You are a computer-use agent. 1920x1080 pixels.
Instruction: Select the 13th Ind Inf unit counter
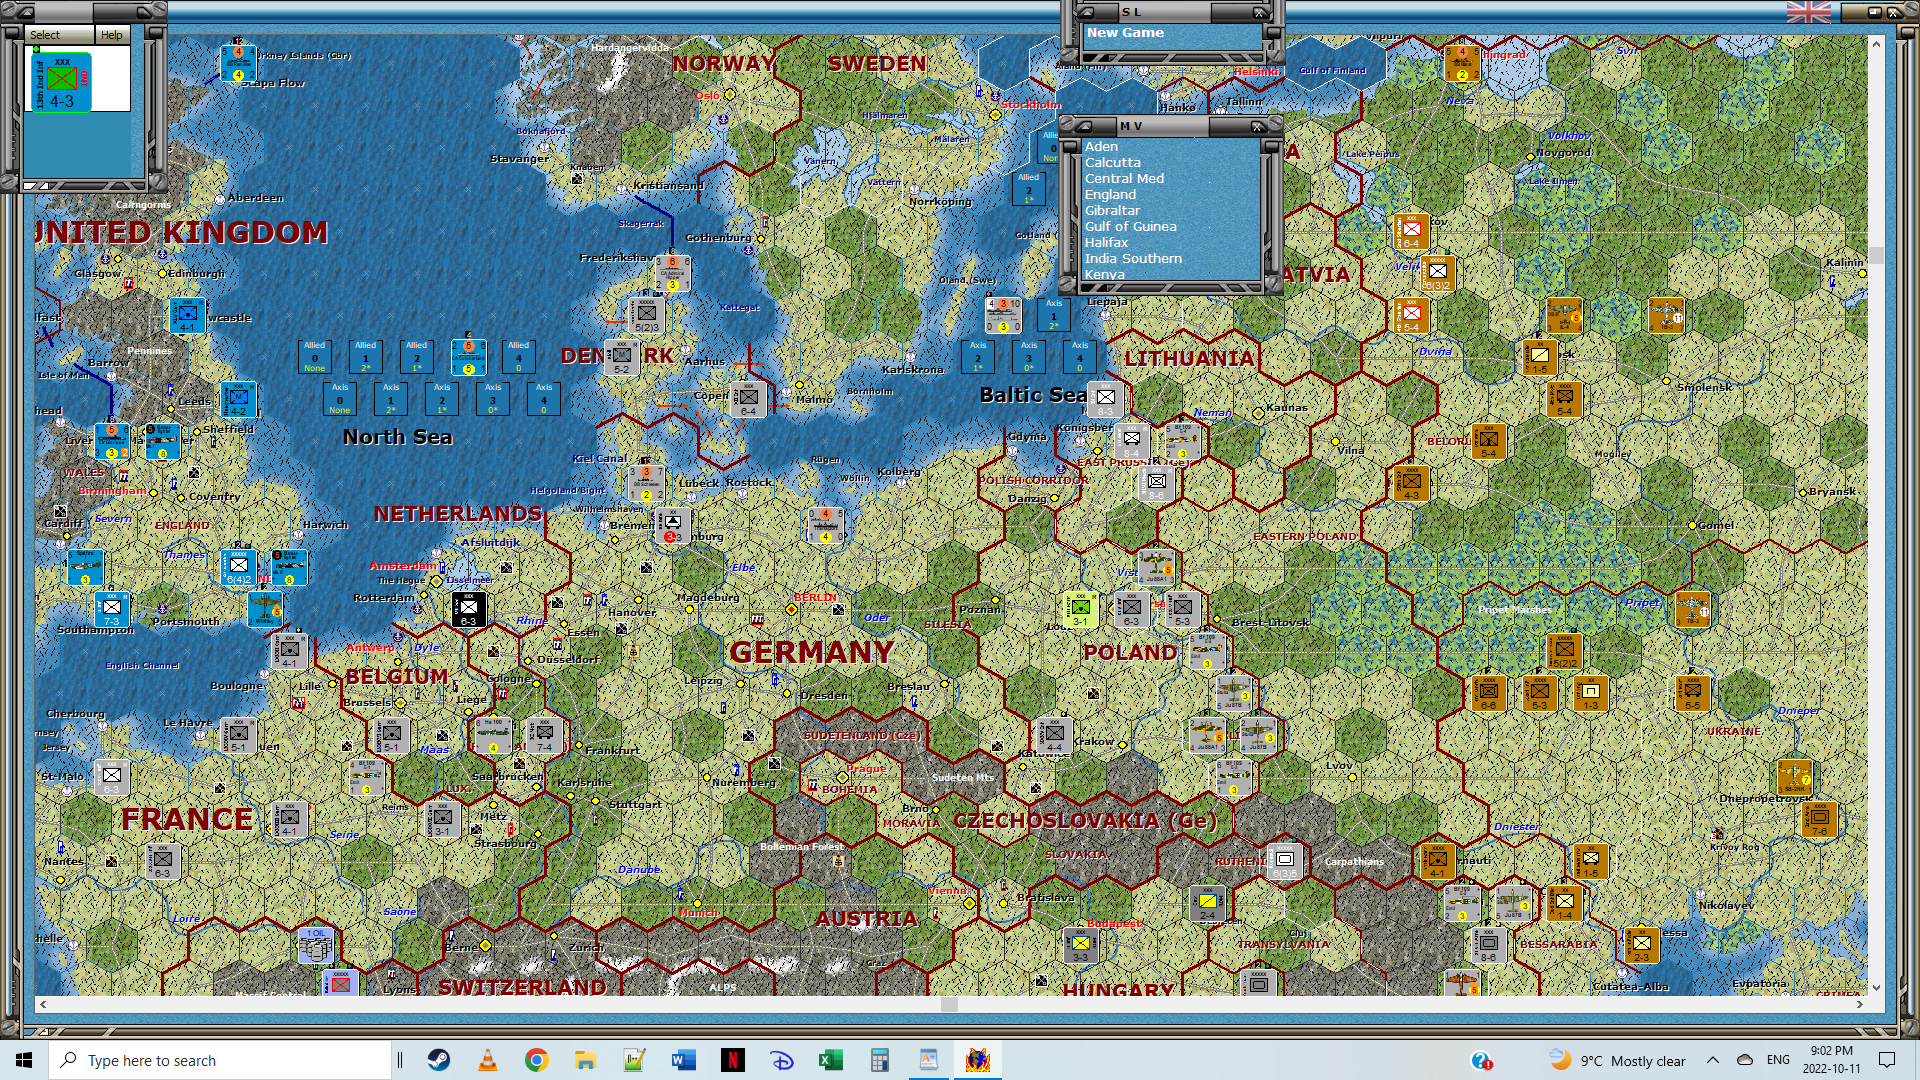click(x=61, y=84)
